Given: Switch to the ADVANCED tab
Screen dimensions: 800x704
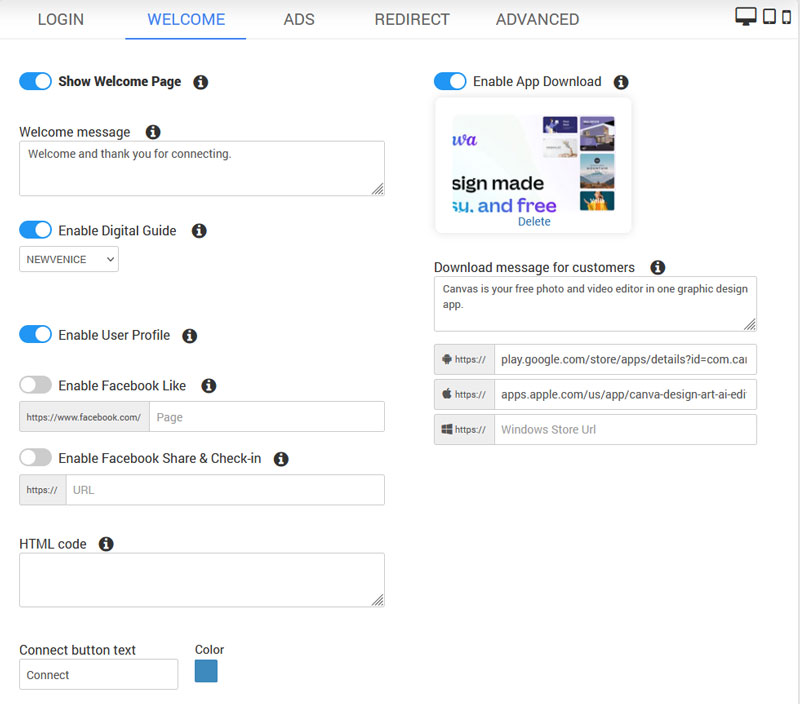Looking at the screenshot, I should pos(537,19).
